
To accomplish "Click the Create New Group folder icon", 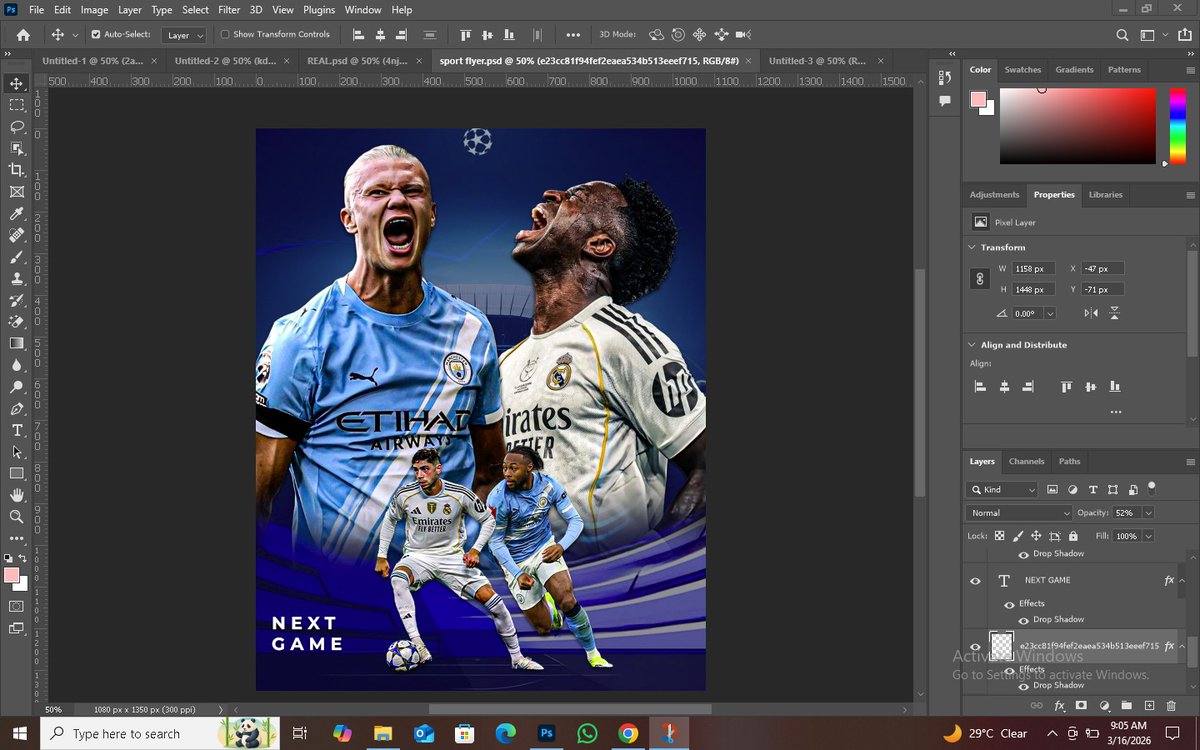I will (1126, 706).
